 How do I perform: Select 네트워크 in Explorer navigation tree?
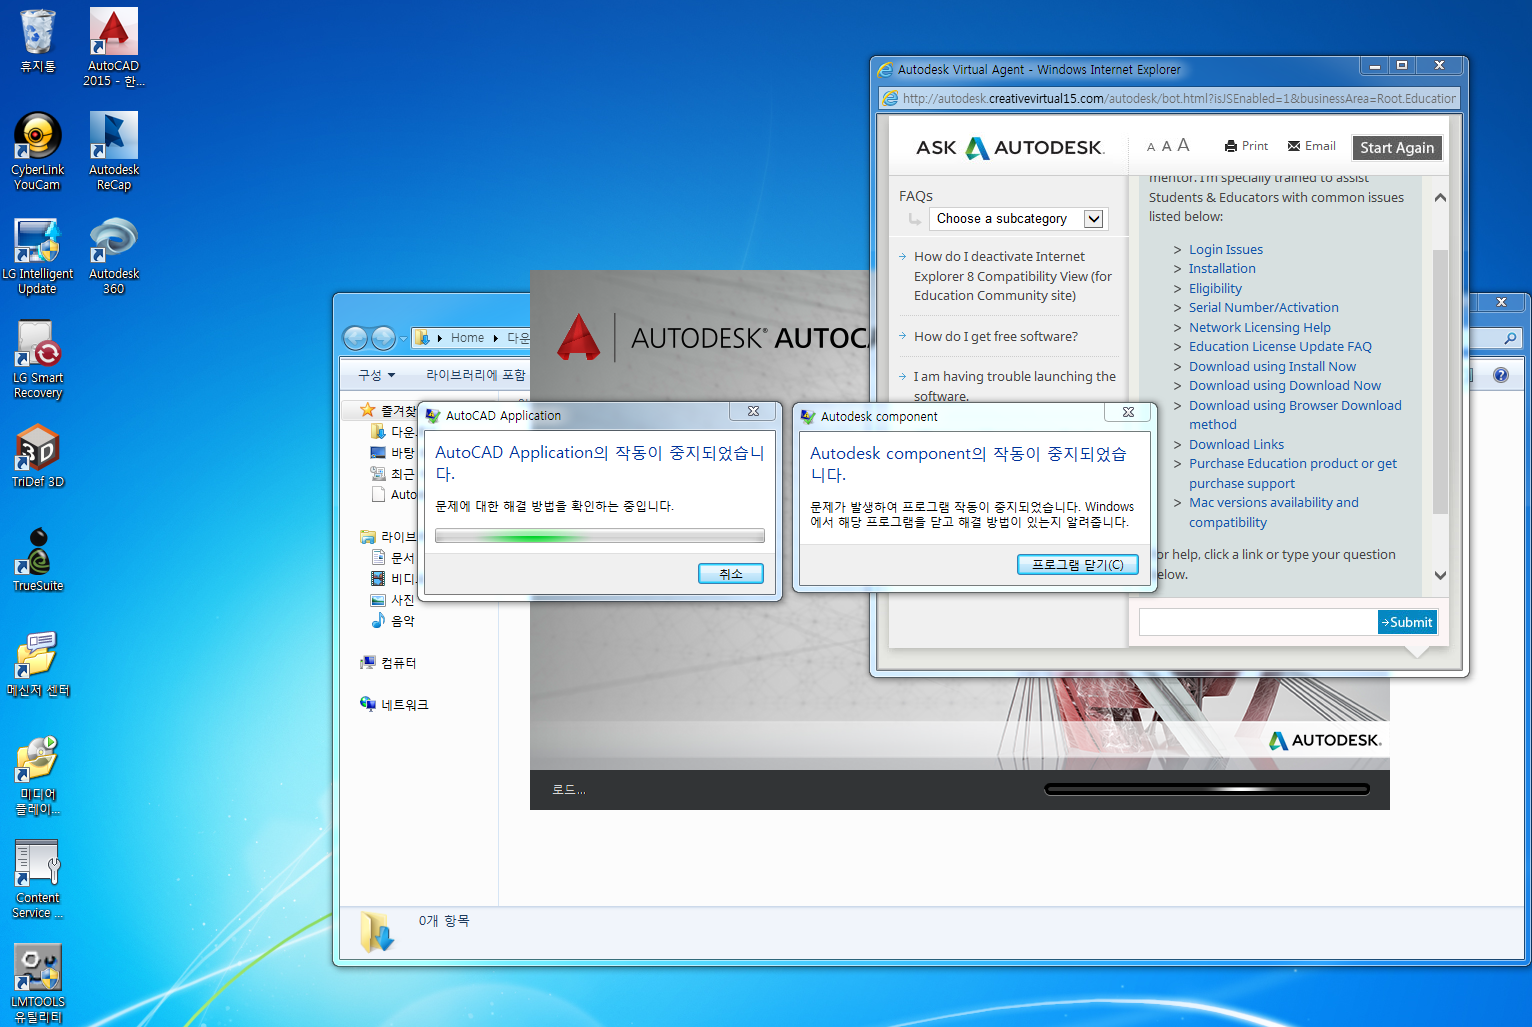click(394, 705)
